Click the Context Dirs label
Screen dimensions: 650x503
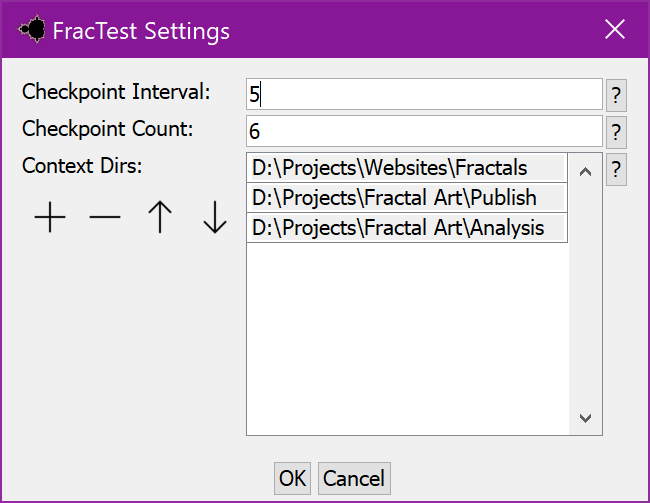[x=82, y=166]
